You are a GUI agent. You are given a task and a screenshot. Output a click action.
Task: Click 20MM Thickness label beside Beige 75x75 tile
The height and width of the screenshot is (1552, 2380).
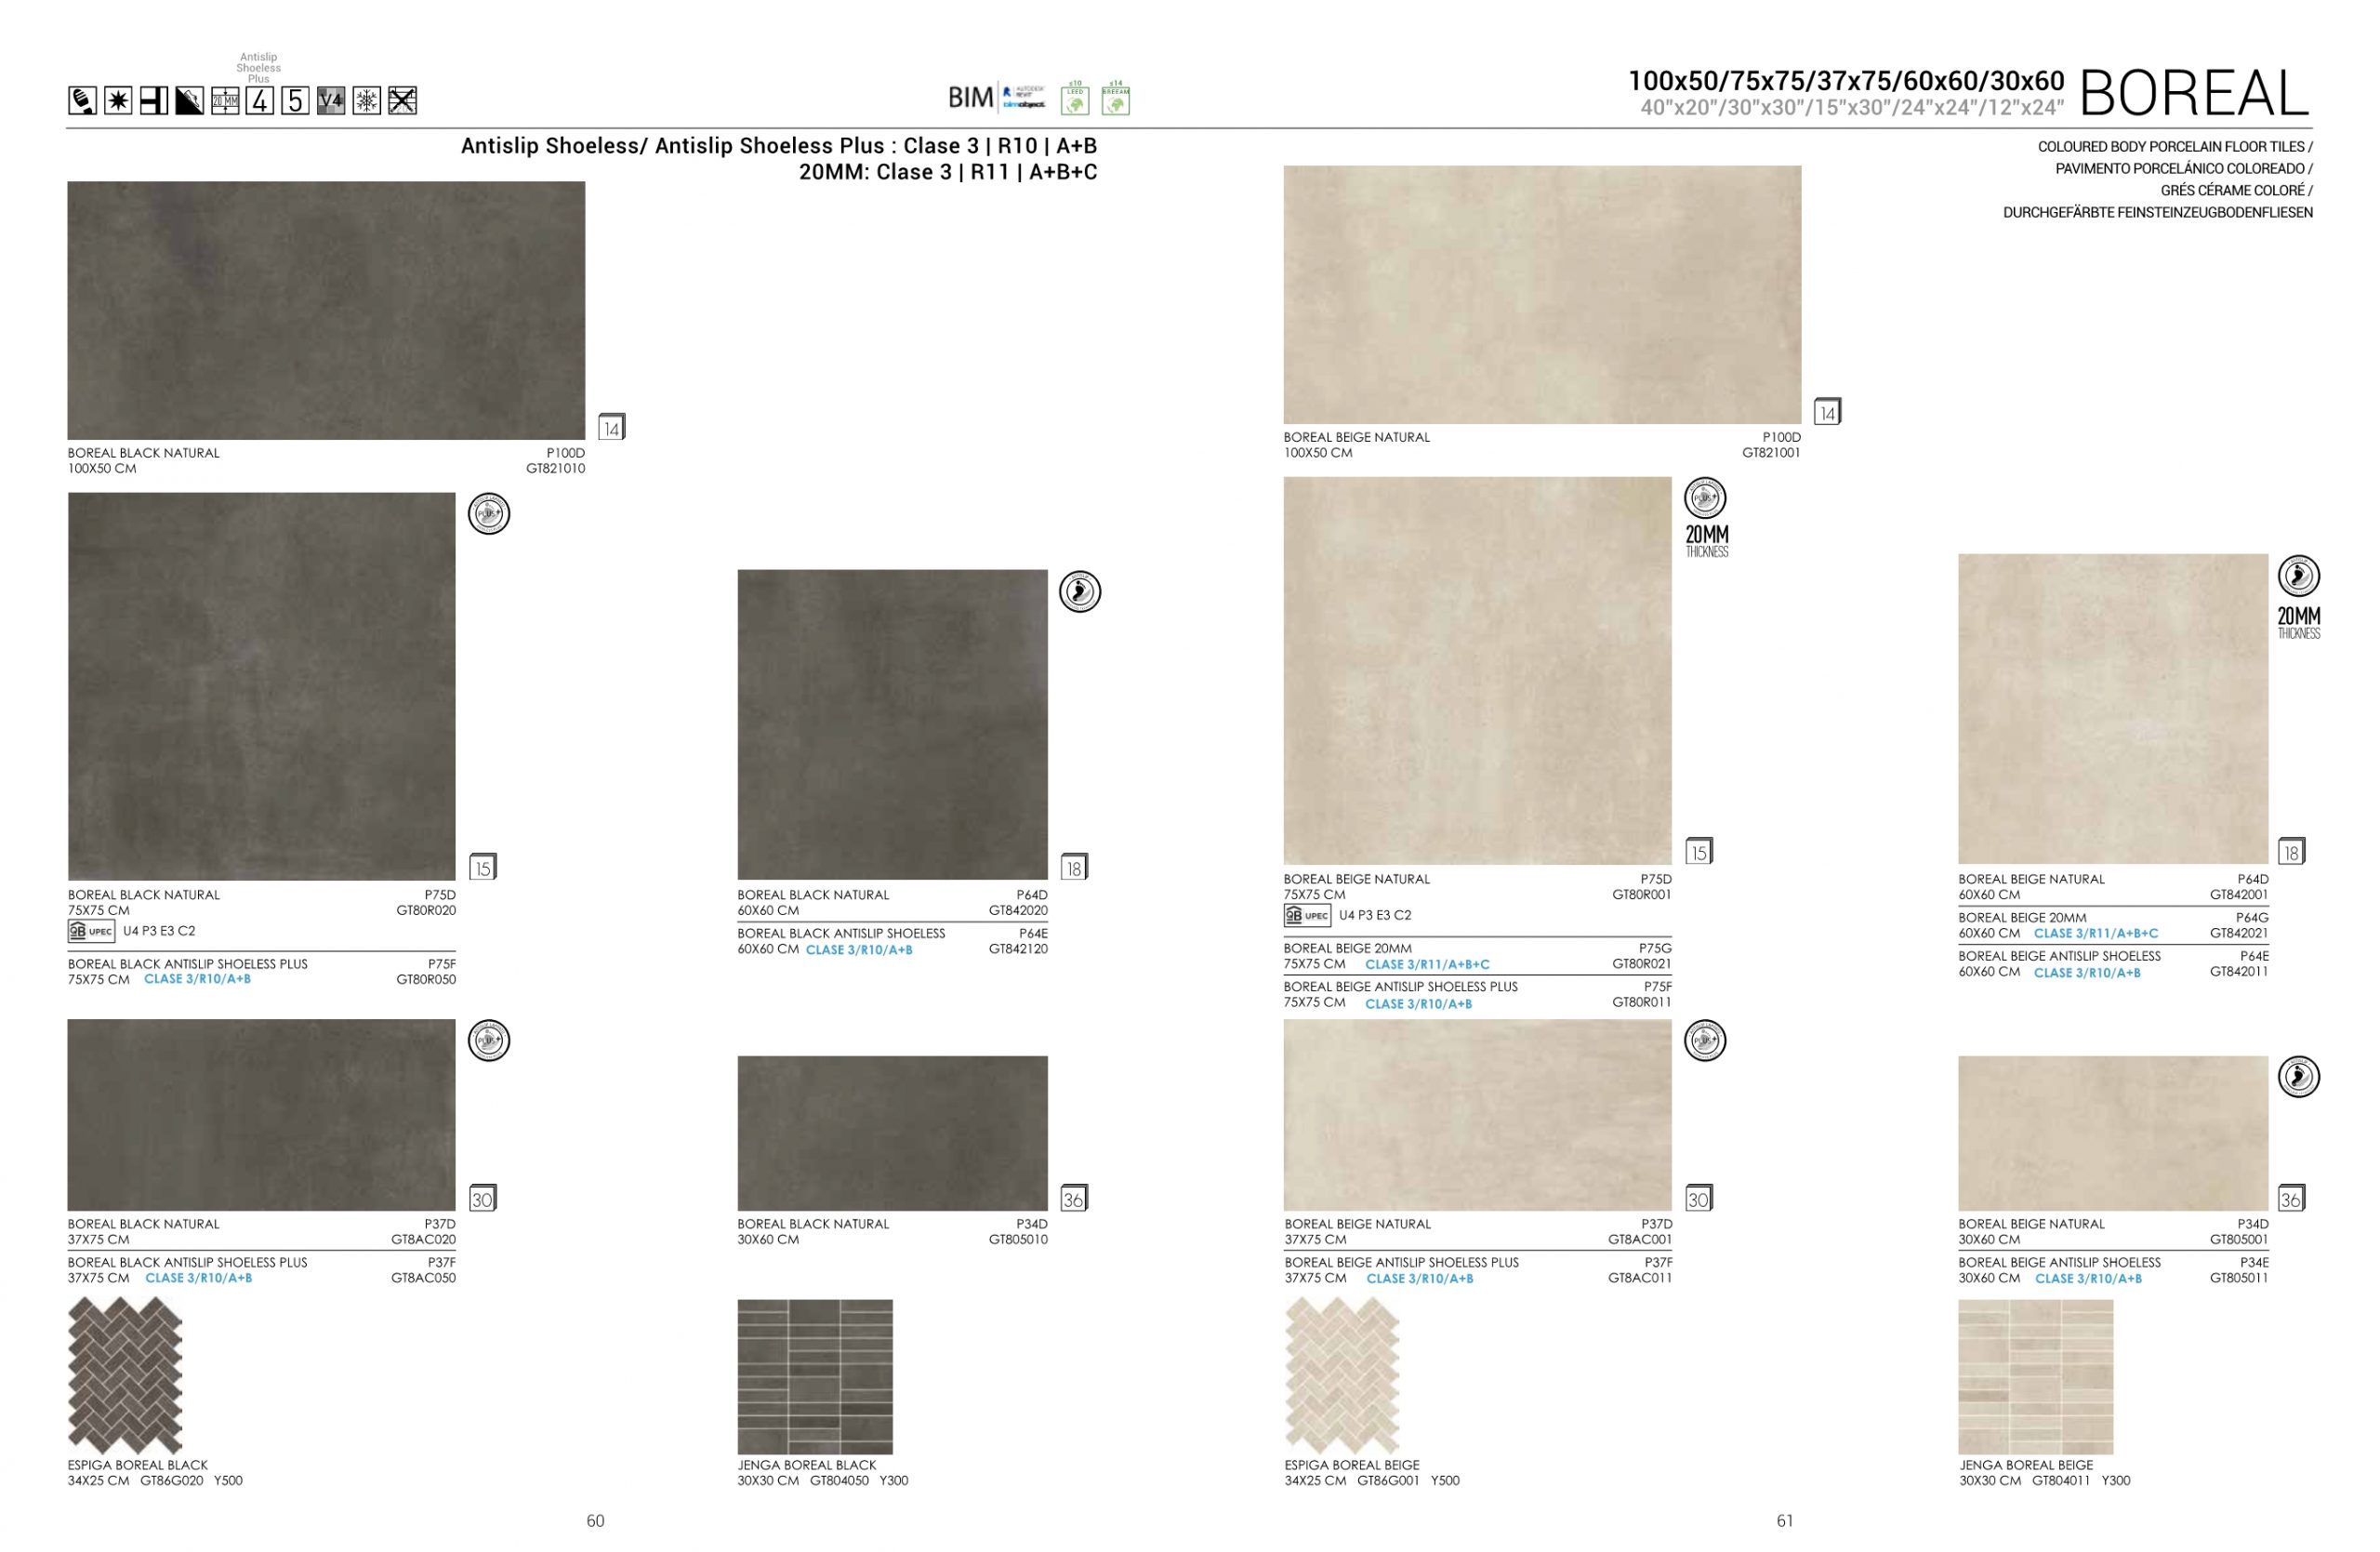pos(1707,541)
